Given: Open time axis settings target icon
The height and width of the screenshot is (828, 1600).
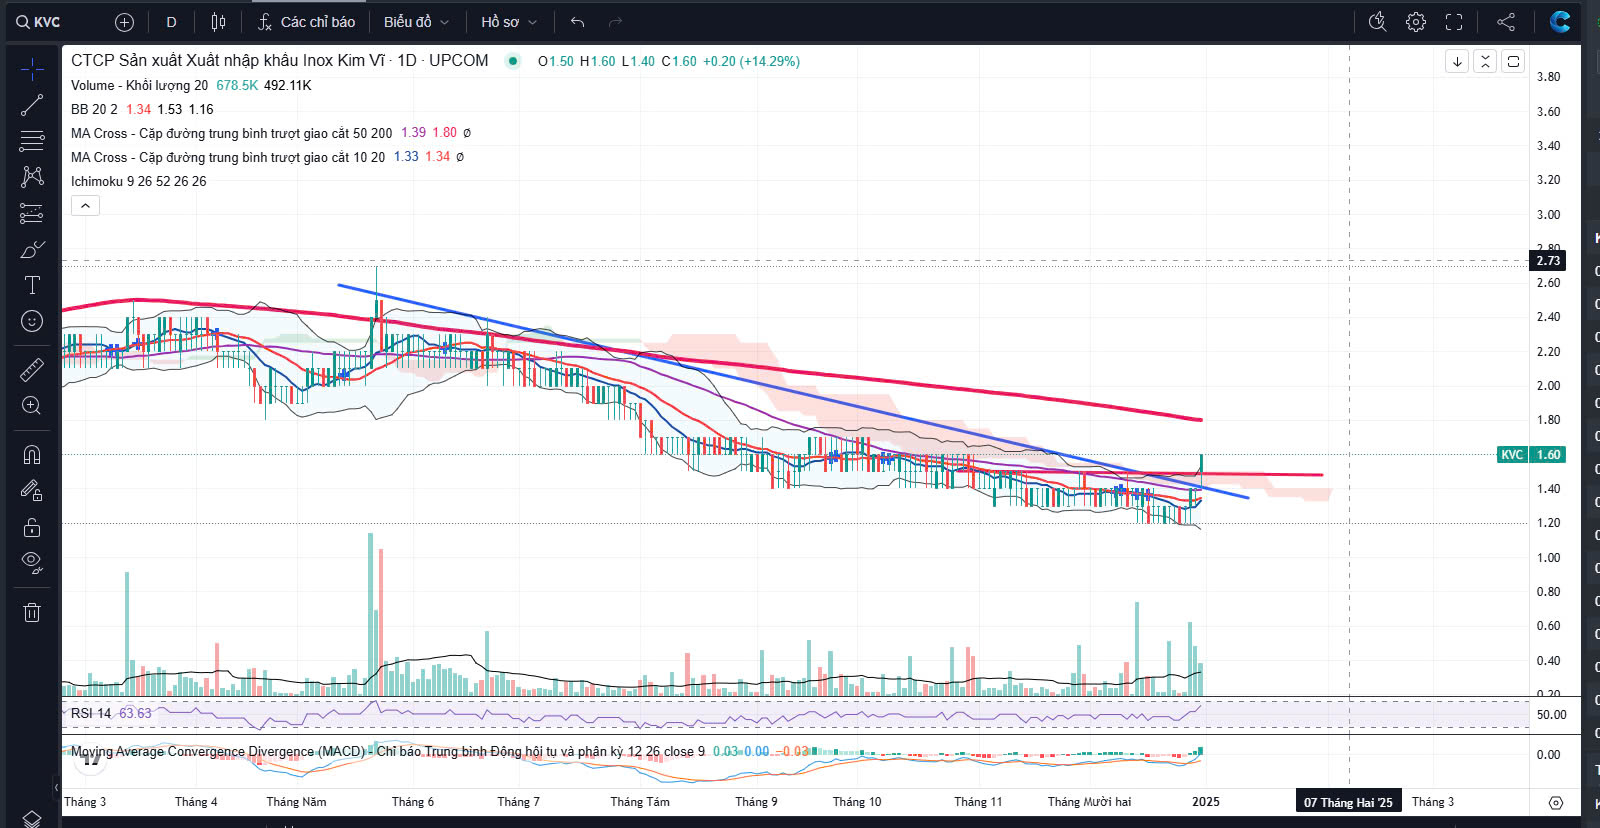Looking at the screenshot, I should coord(1556,803).
